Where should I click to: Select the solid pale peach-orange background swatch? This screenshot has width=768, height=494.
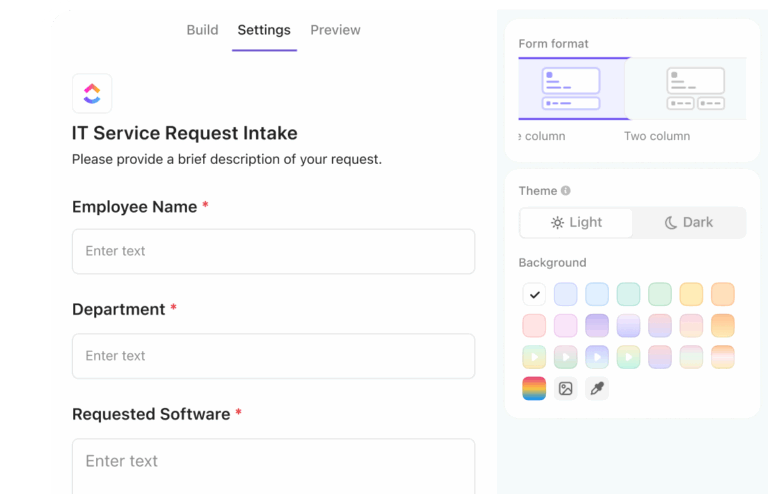tap(722, 295)
